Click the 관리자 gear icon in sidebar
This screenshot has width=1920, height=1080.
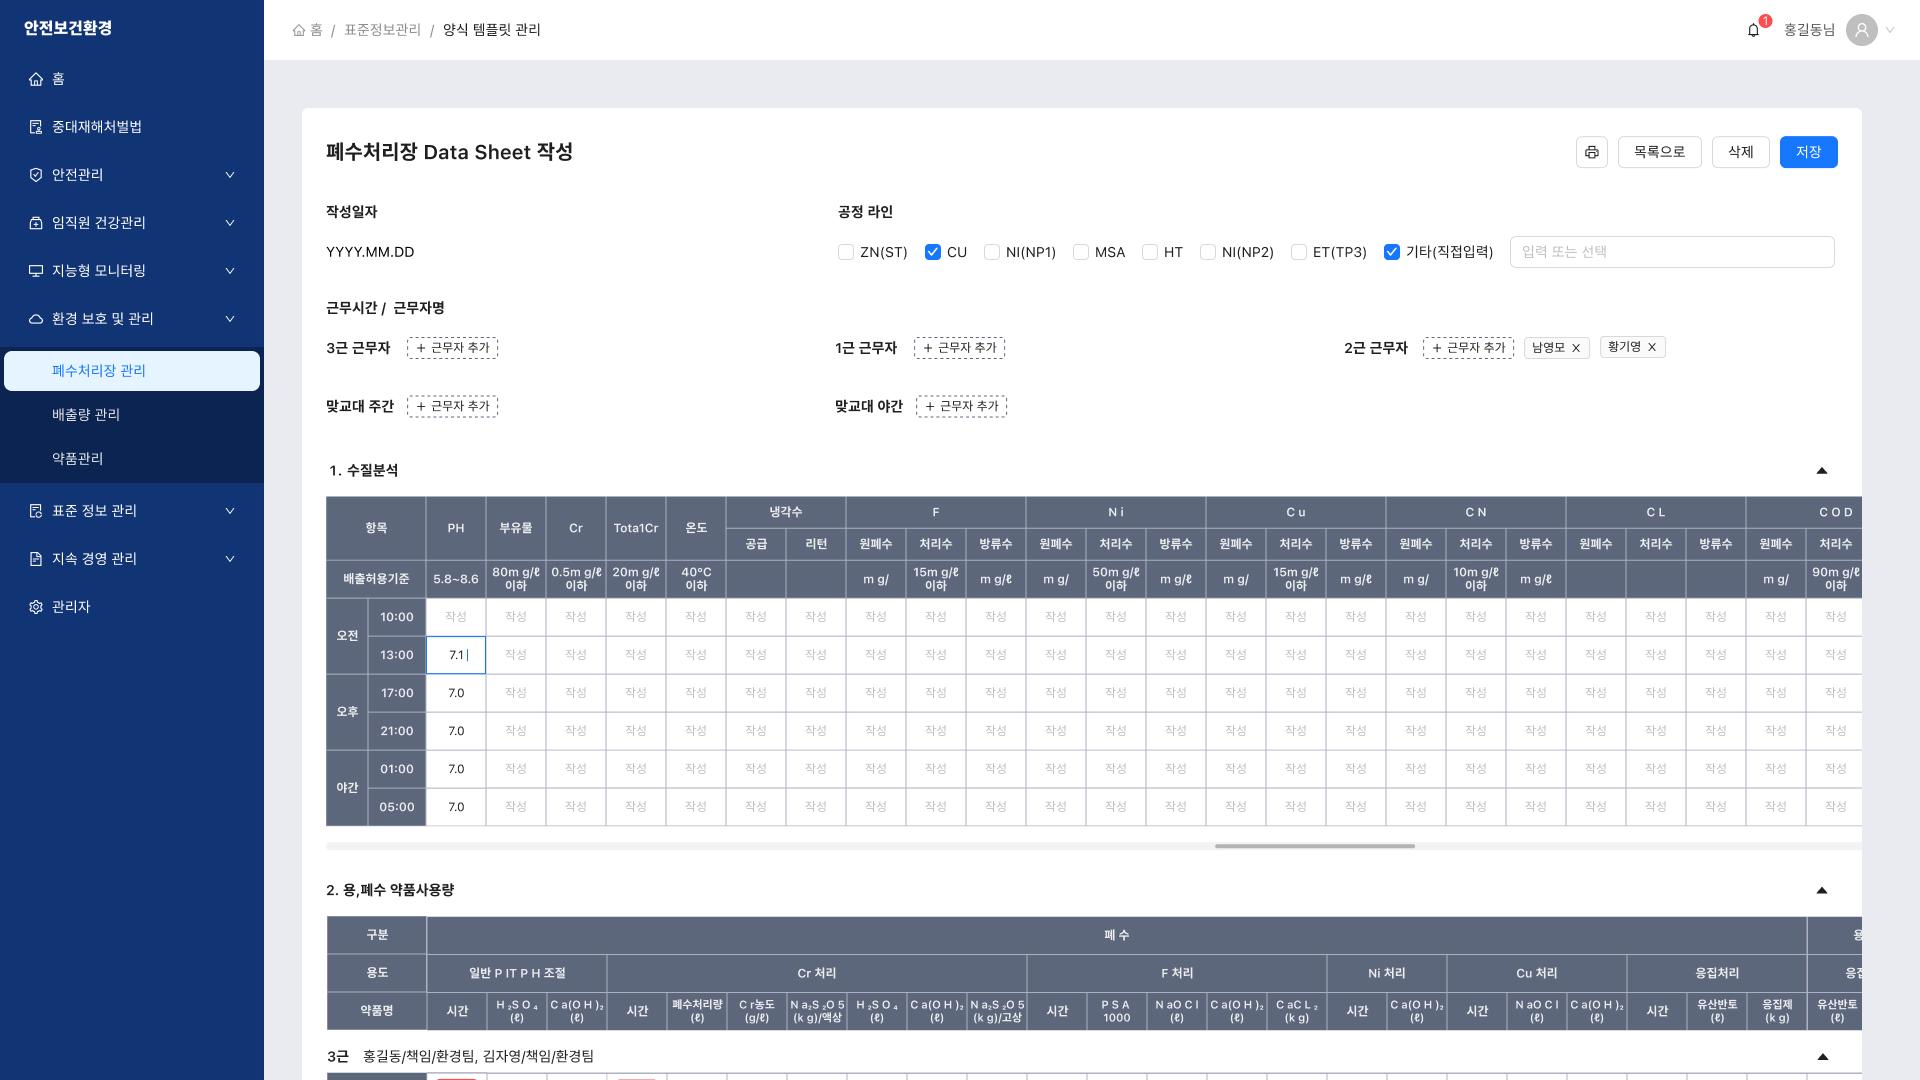pos(36,607)
